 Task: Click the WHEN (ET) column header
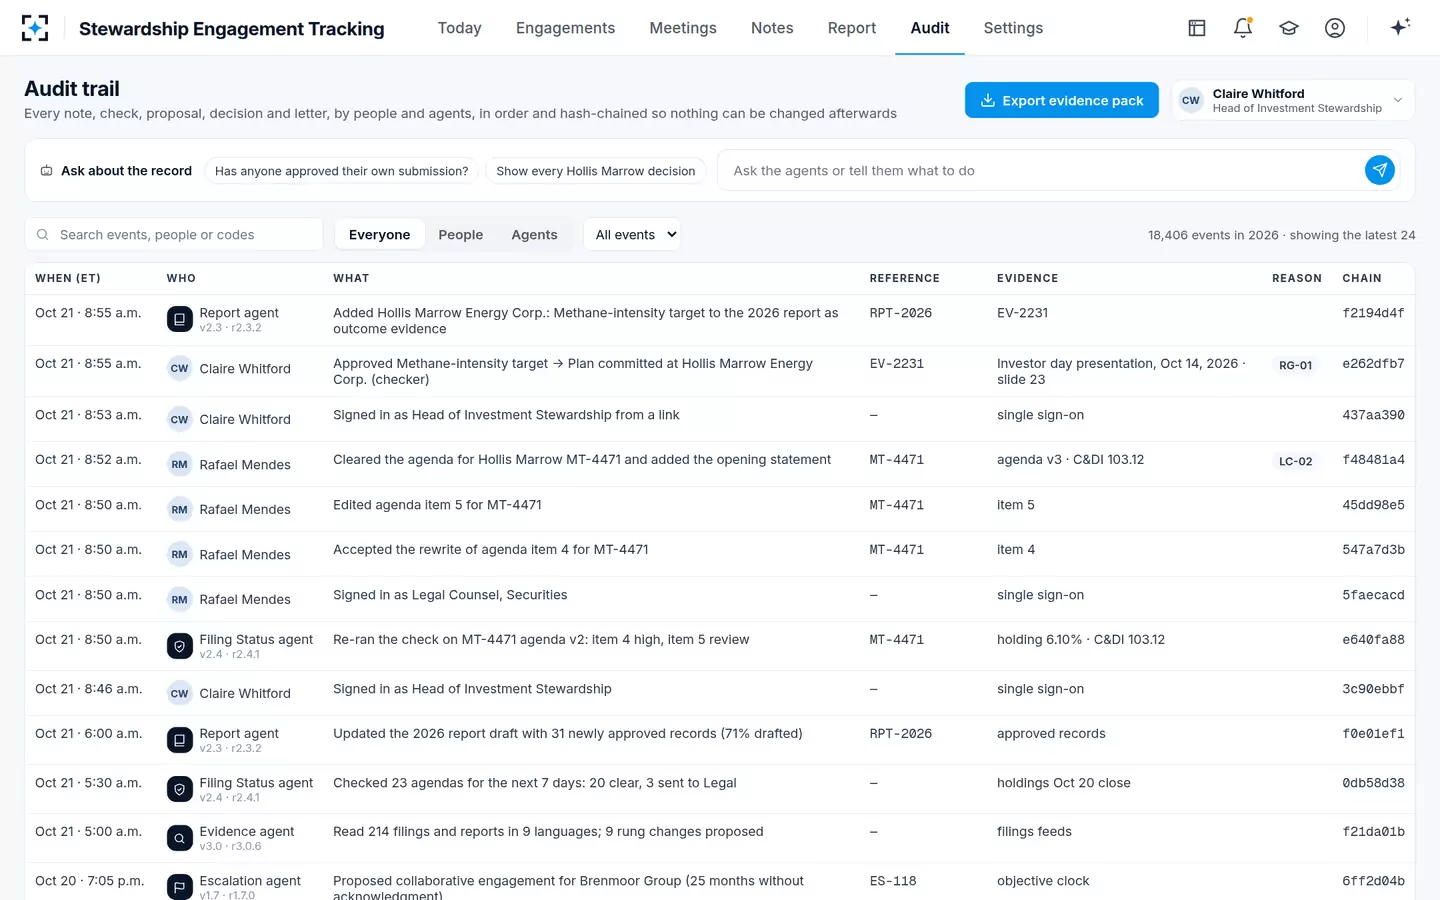click(x=68, y=278)
